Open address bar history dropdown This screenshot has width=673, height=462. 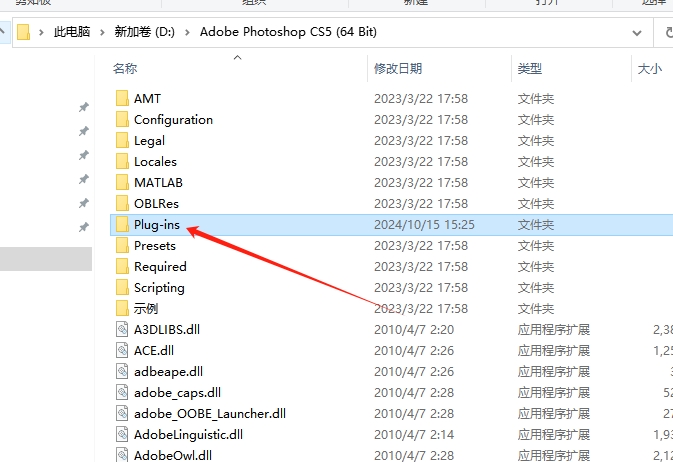(637, 33)
